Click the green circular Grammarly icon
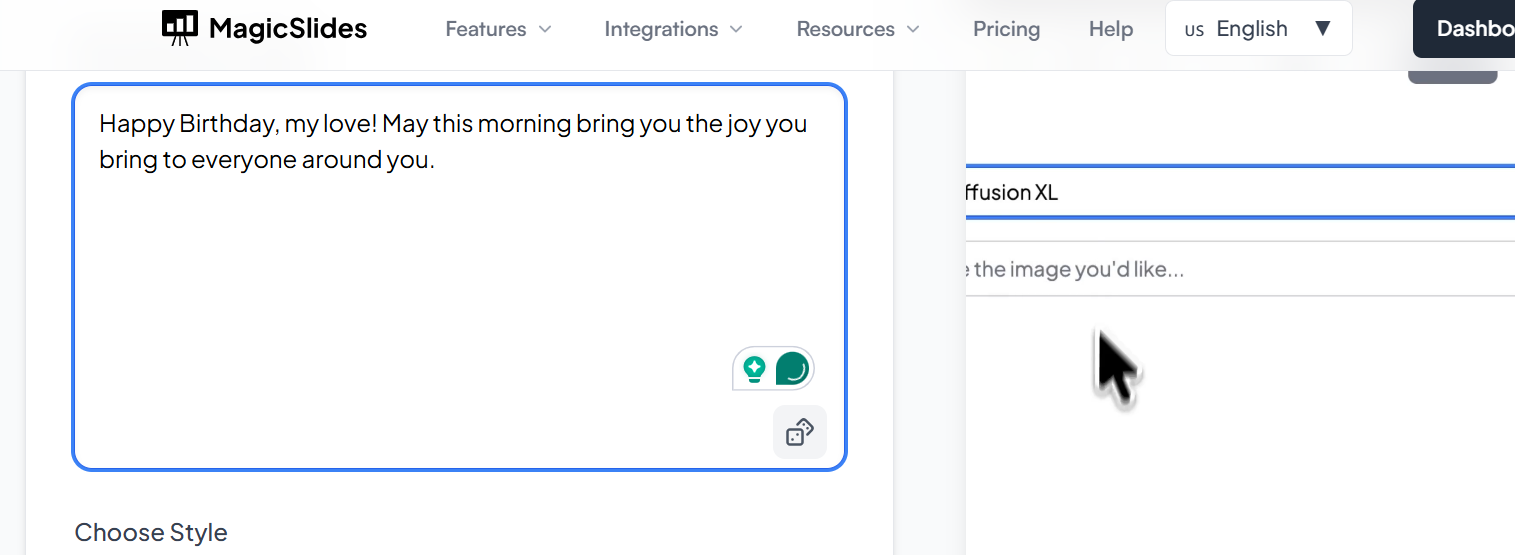Image resolution: width=1515 pixels, height=555 pixels. point(792,369)
